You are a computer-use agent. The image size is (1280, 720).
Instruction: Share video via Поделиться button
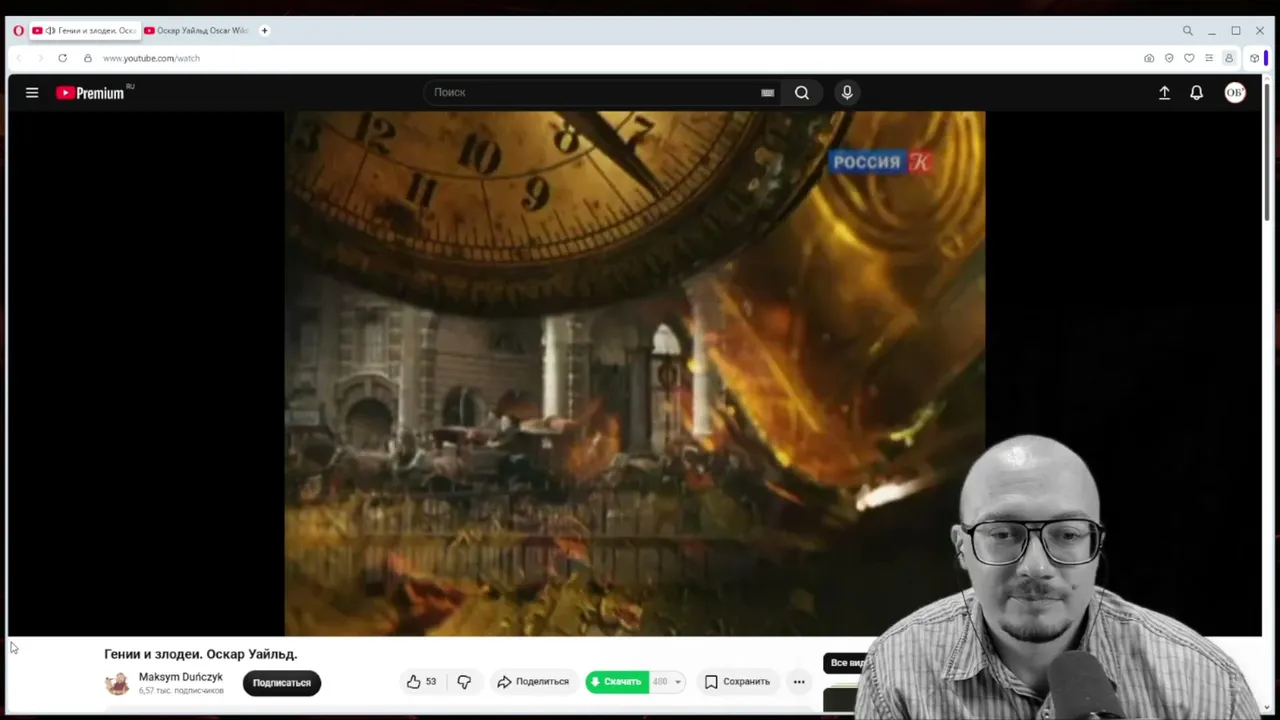[x=533, y=682]
